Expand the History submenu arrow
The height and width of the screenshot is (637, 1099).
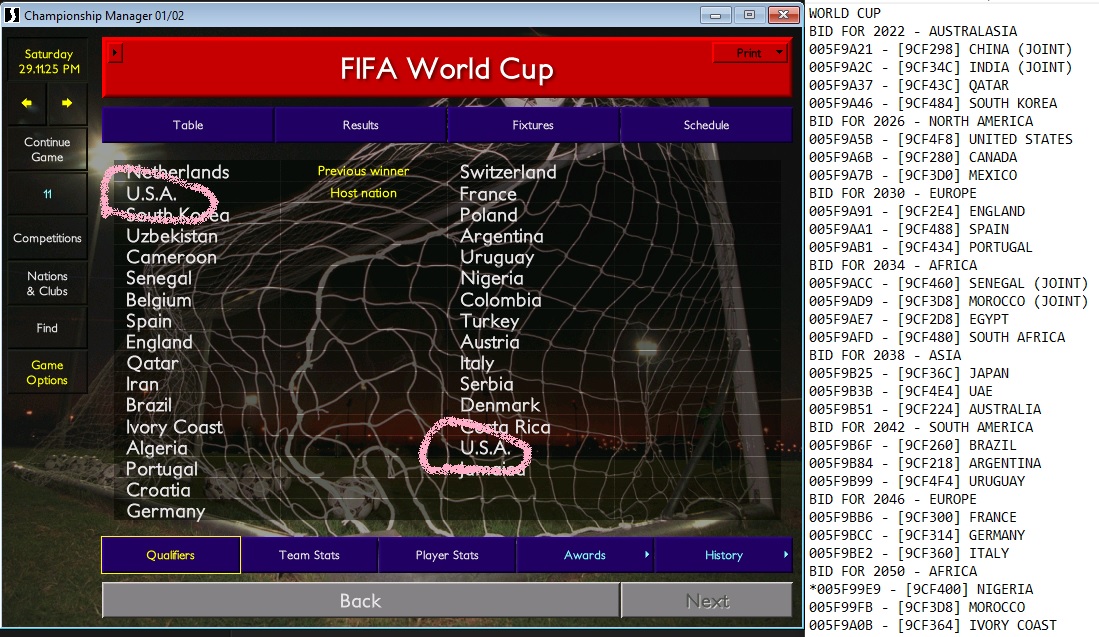[x=785, y=554]
